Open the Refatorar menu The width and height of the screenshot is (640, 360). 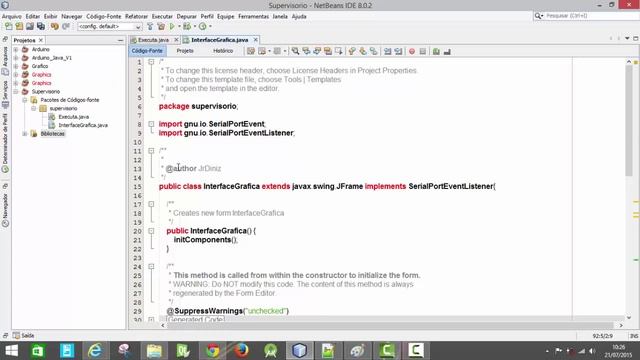(136, 16)
